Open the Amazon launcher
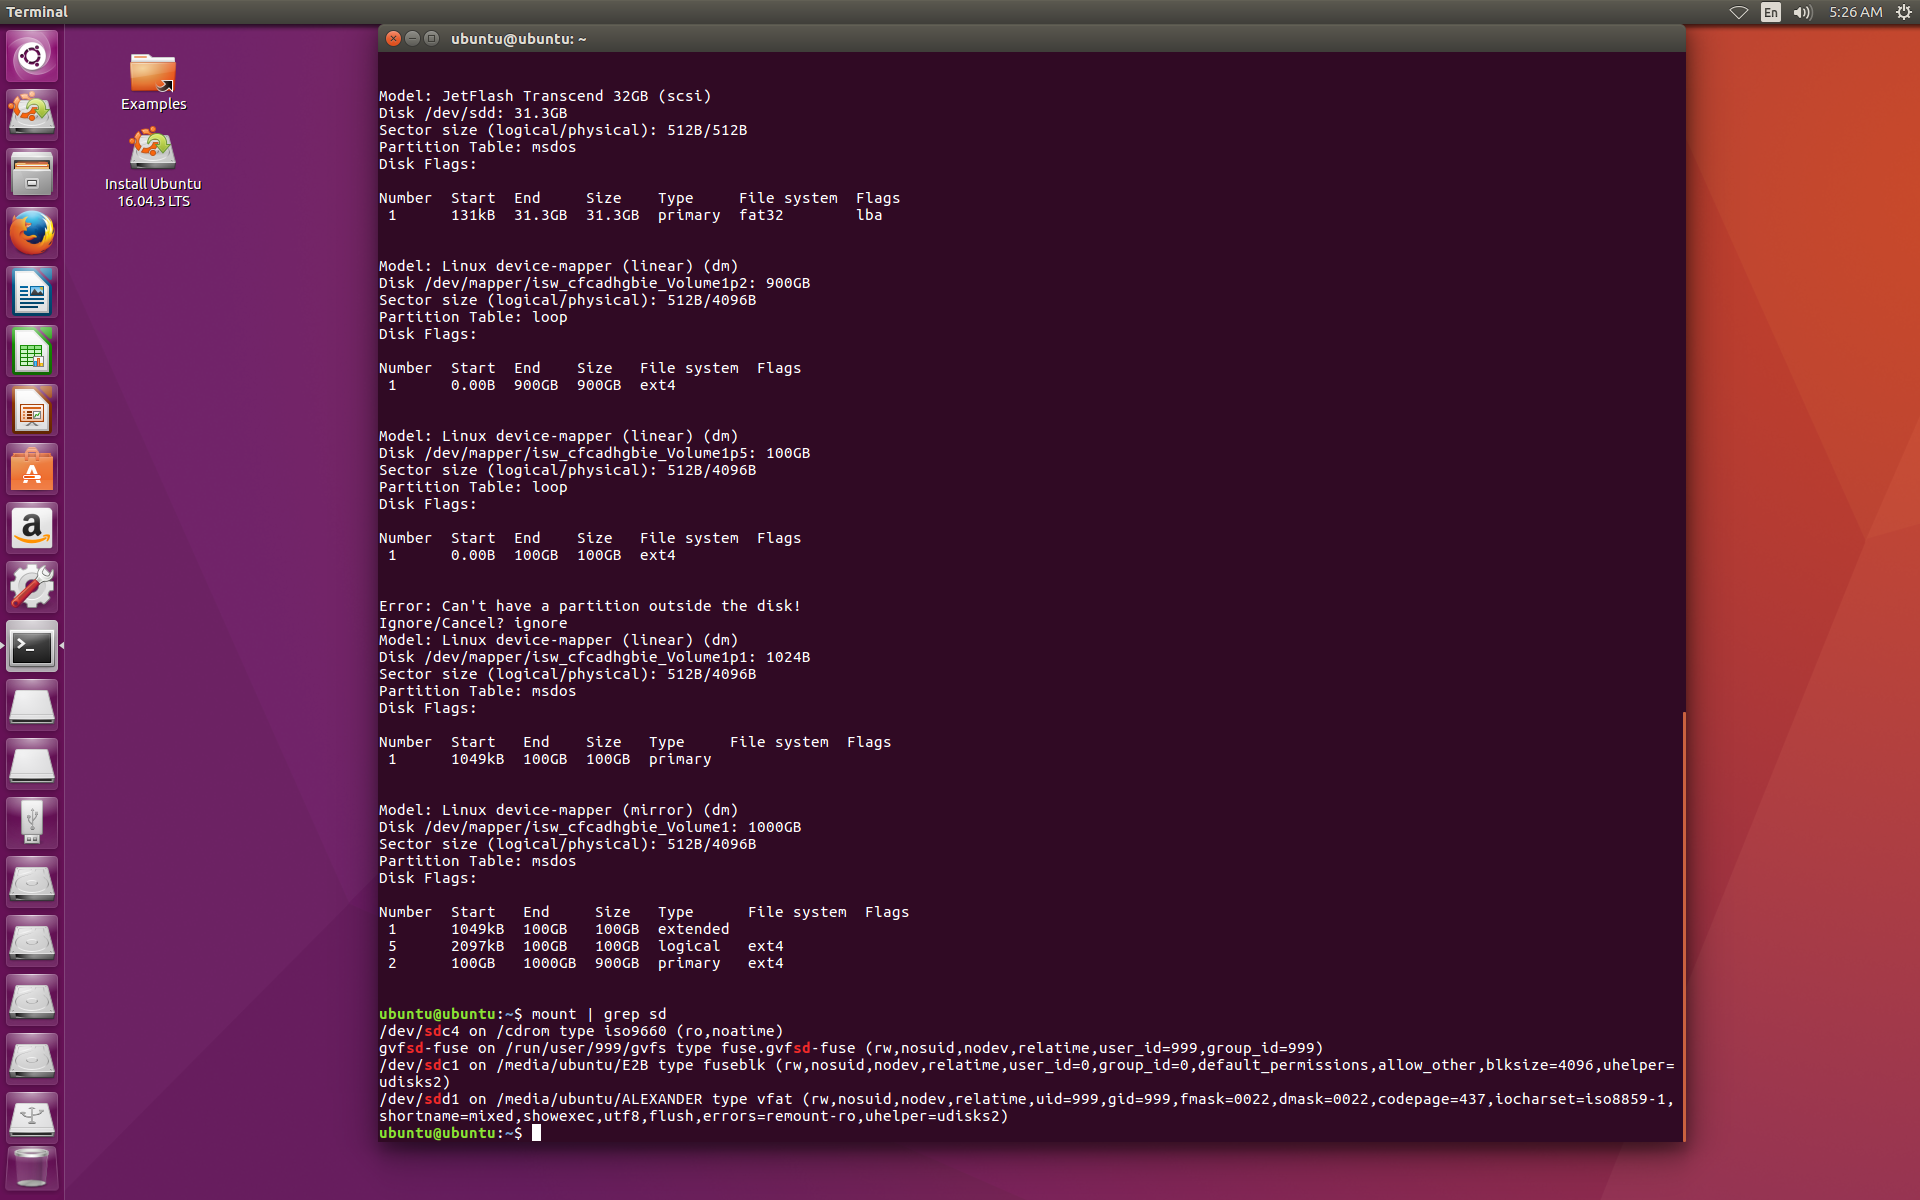Screen dimensions: 1920x1200 click(x=32, y=528)
